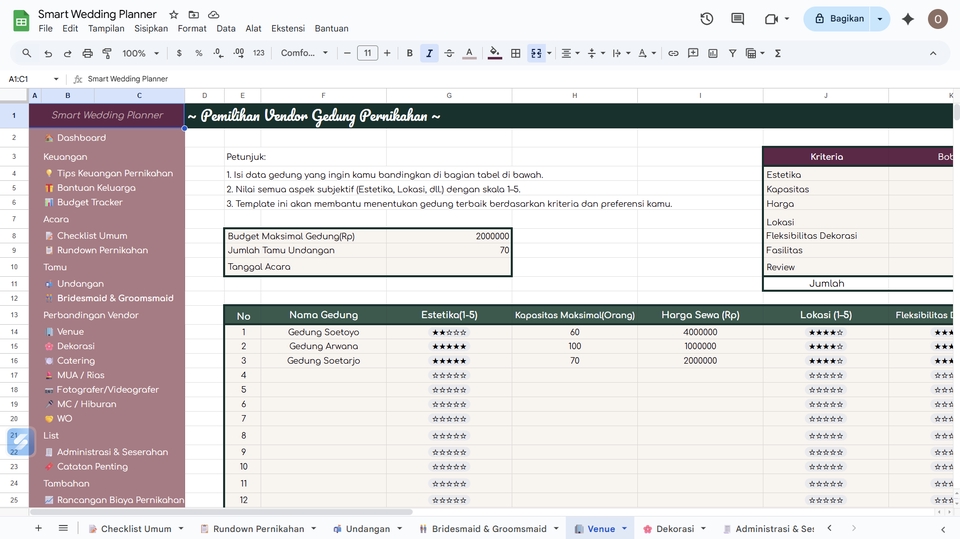Screen dimensions: 960x539
Task: Open the functions sigma icon
Action: point(778,53)
